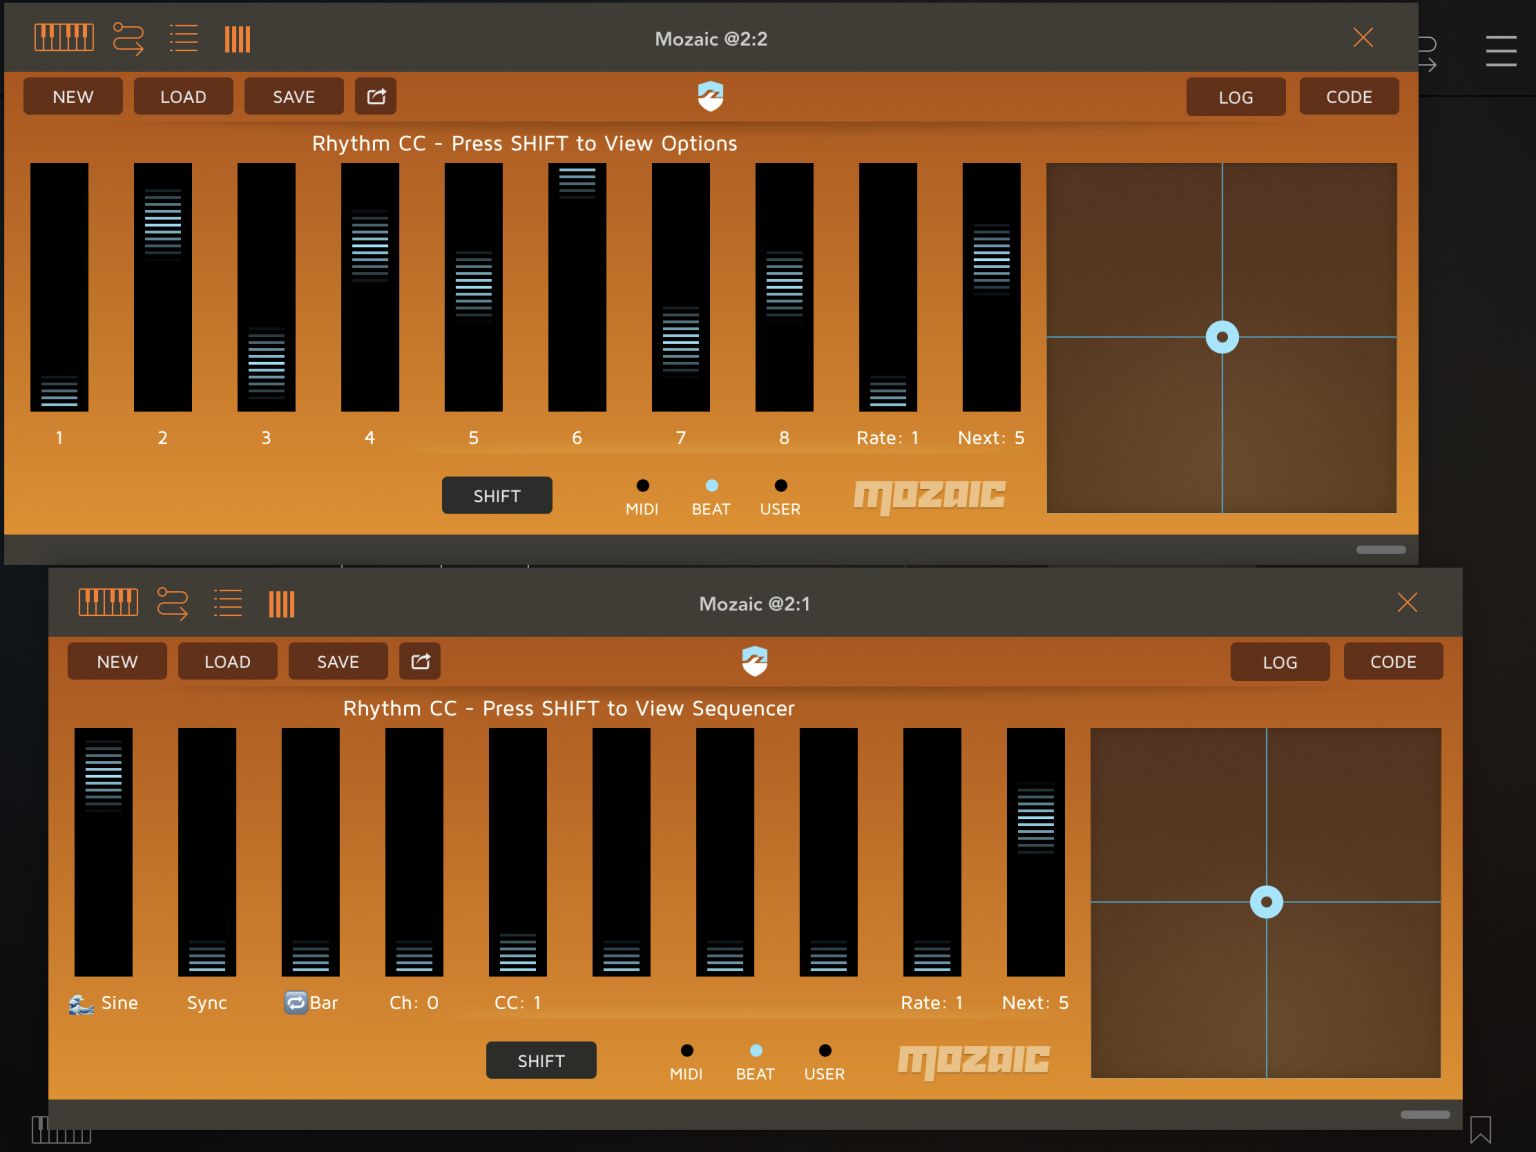This screenshot has height=1152, width=1536.
Task: Open the LOG view in Mozaic @2:2
Action: [x=1236, y=97]
